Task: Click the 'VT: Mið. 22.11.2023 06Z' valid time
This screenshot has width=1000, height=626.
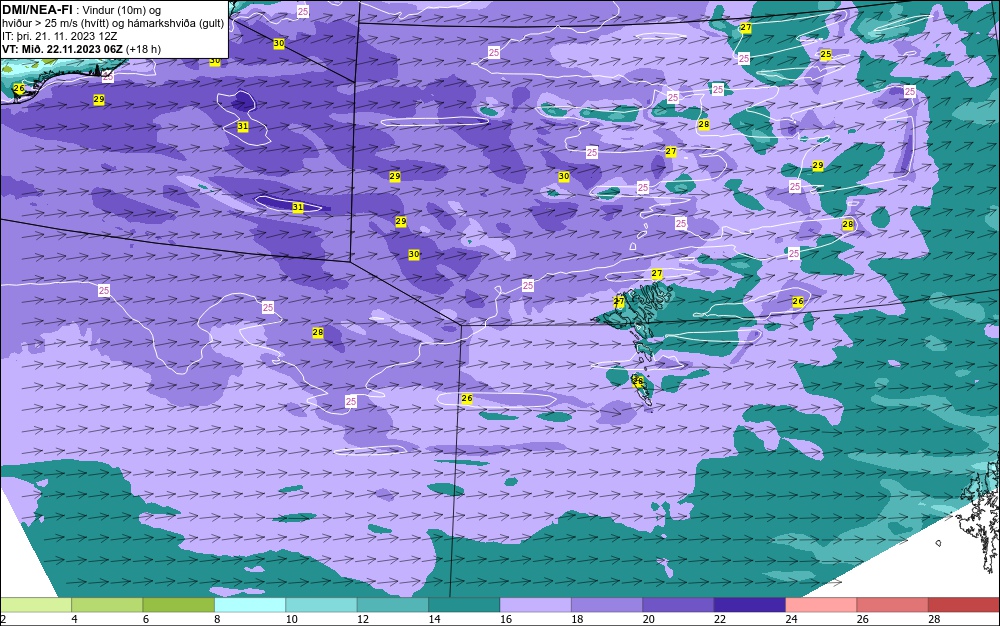Action: (x=62, y=49)
